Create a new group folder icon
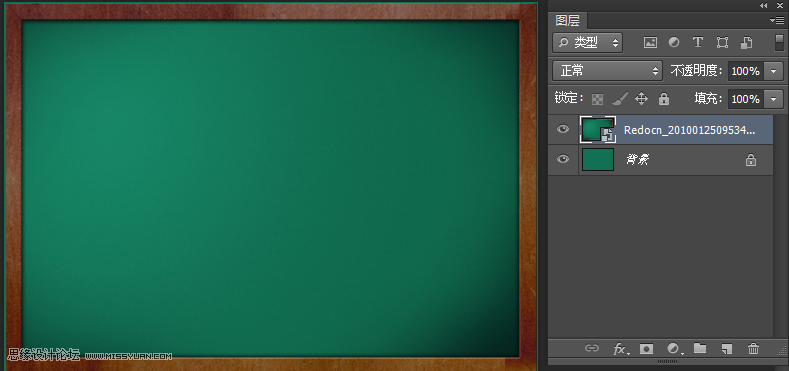Screen dimensions: 789x371 [700, 348]
